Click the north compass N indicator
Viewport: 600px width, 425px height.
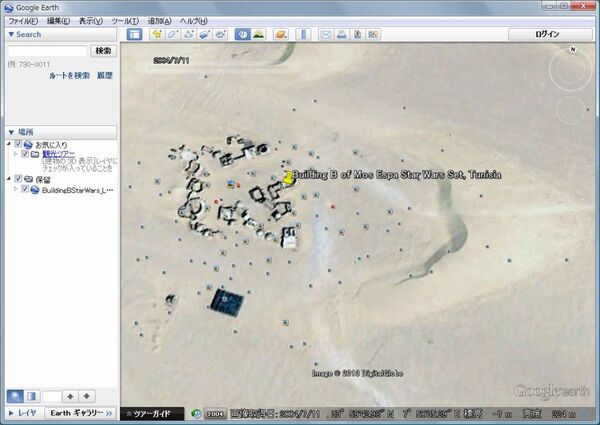(x=573, y=49)
